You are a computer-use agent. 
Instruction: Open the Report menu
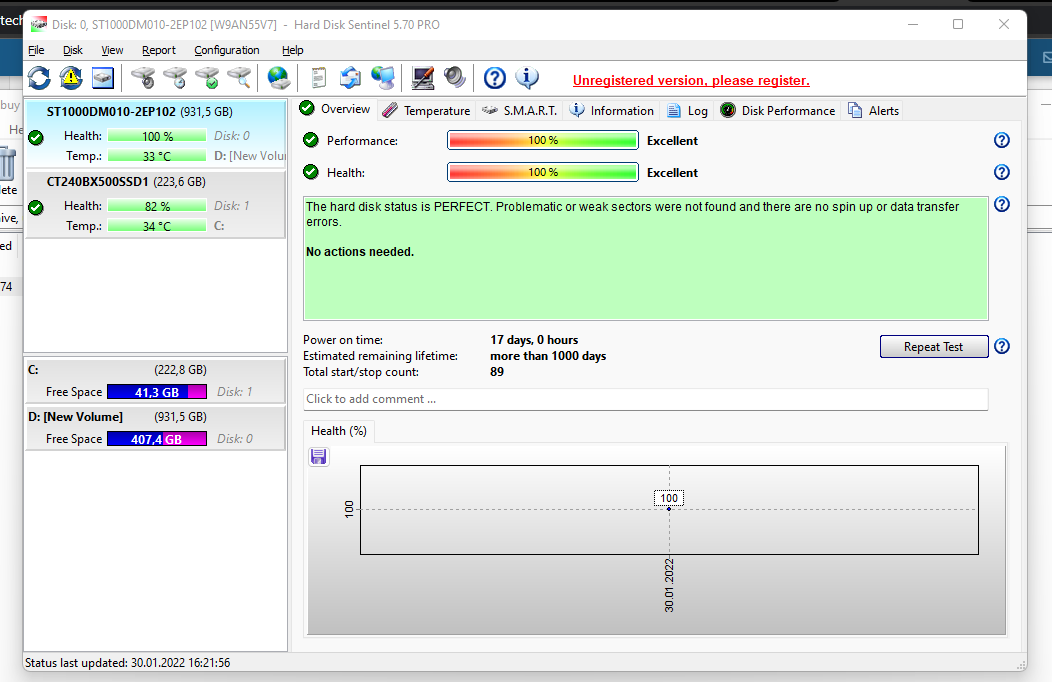pyautogui.click(x=158, y=50)
